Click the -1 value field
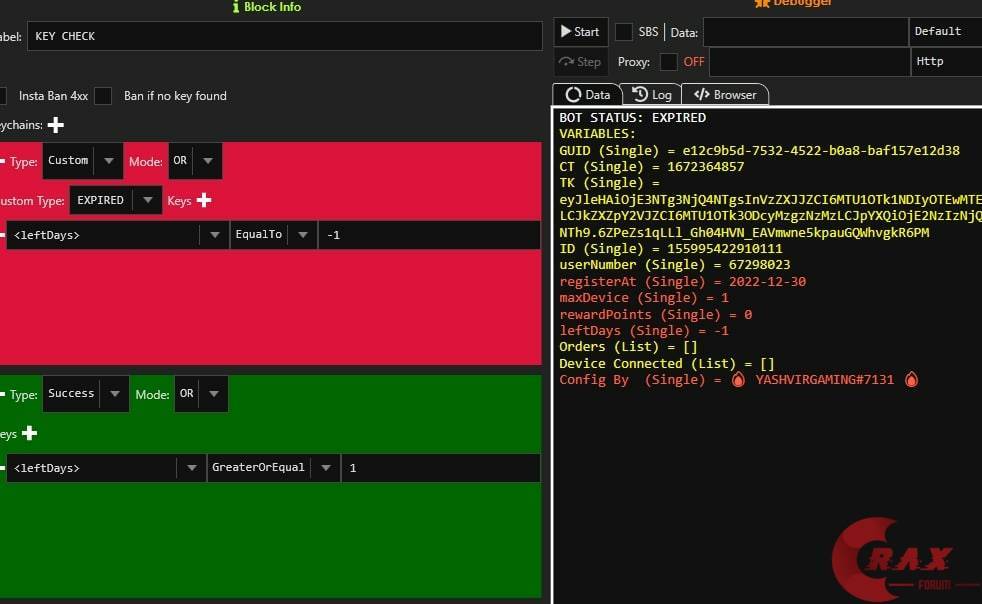Image resolution: width=982 pixels, height=604 pixels. (430, 235)
